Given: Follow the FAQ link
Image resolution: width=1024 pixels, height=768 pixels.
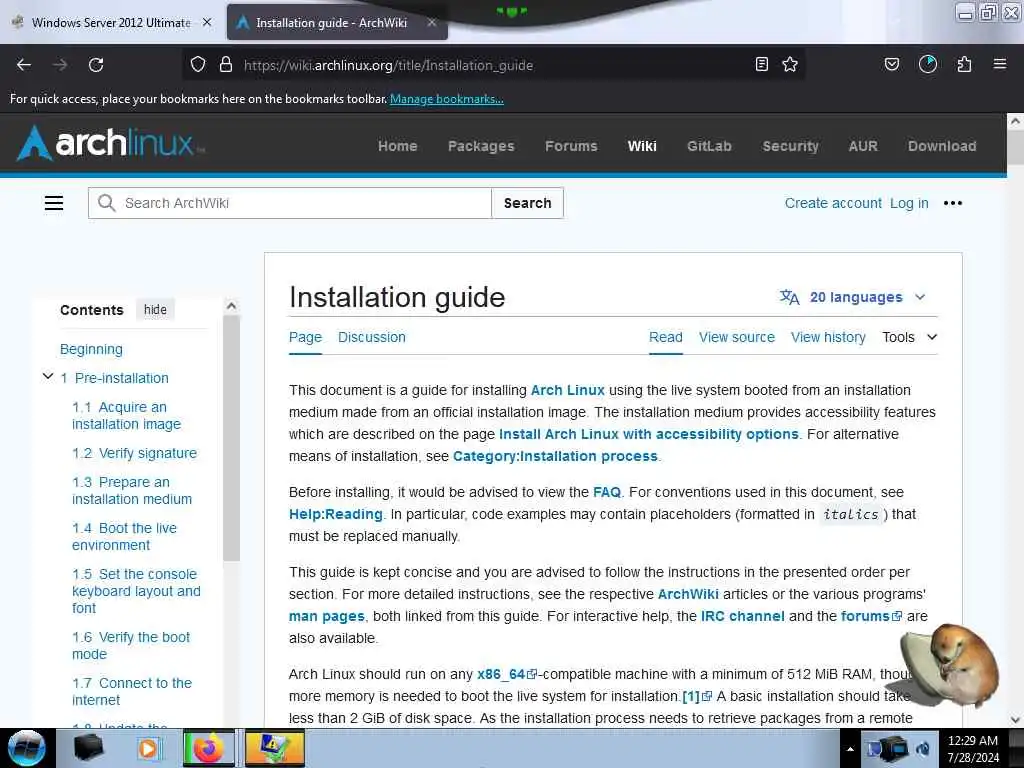Looking at the screenshot, I should click(607, 492).
